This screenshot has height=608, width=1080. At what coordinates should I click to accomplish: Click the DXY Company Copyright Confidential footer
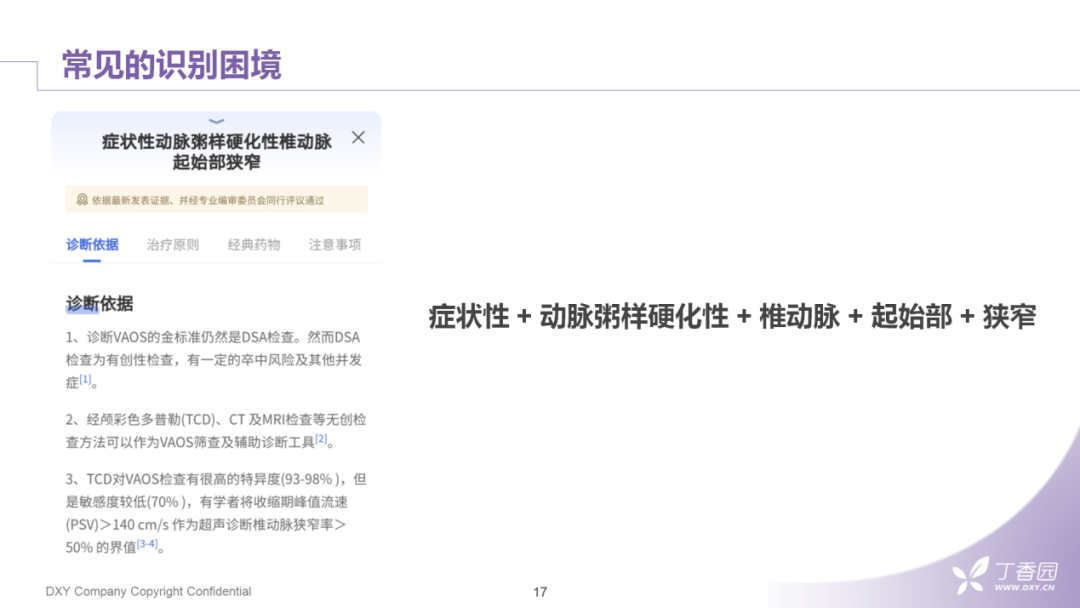pos(148,591)
